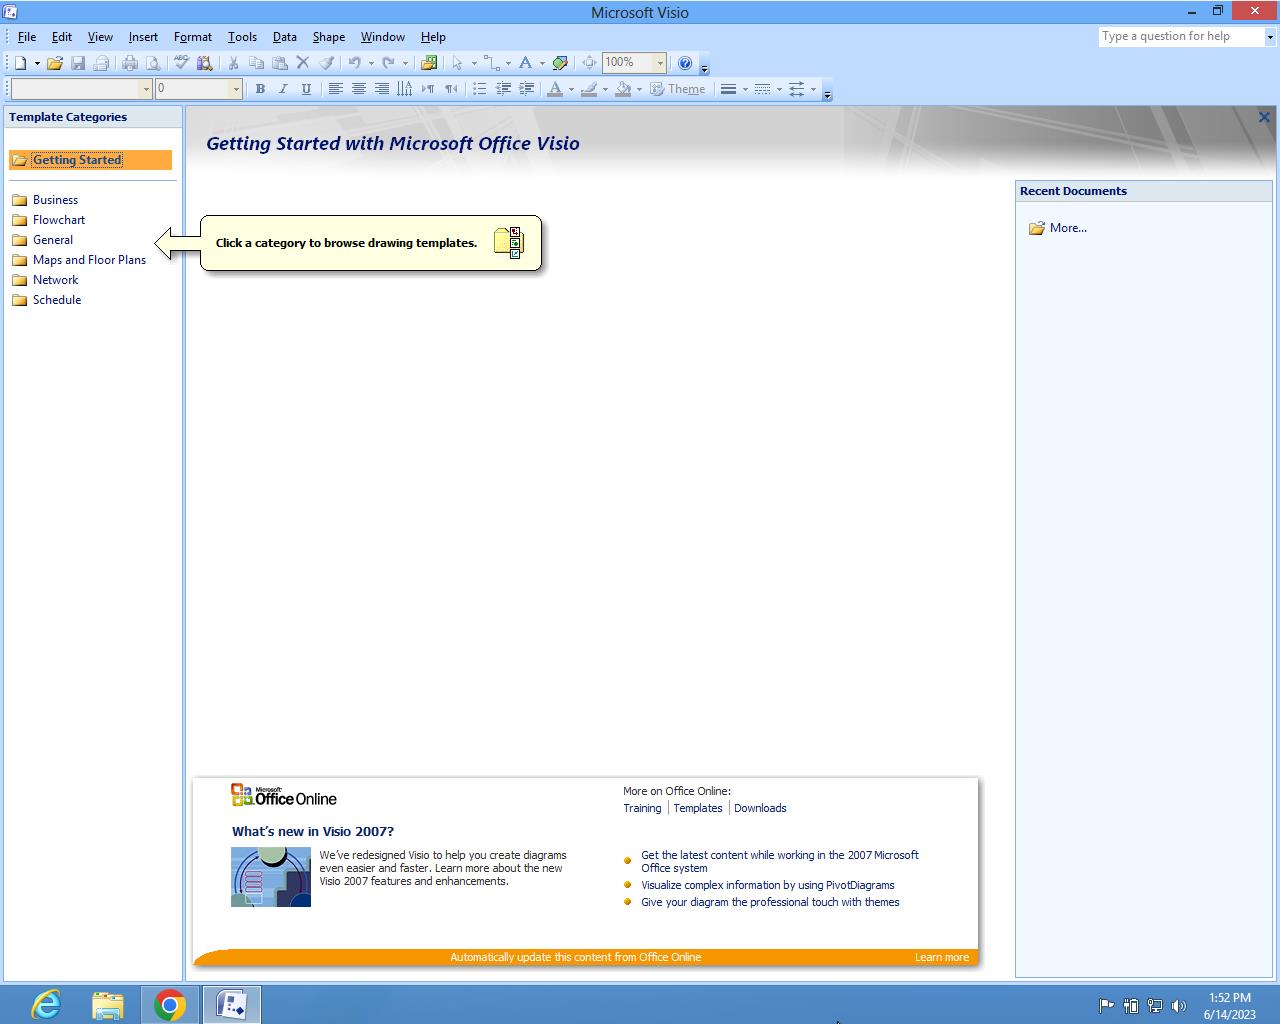Click More... in Recent Documents
Screen dimensions: 1280x1024
1068,228
